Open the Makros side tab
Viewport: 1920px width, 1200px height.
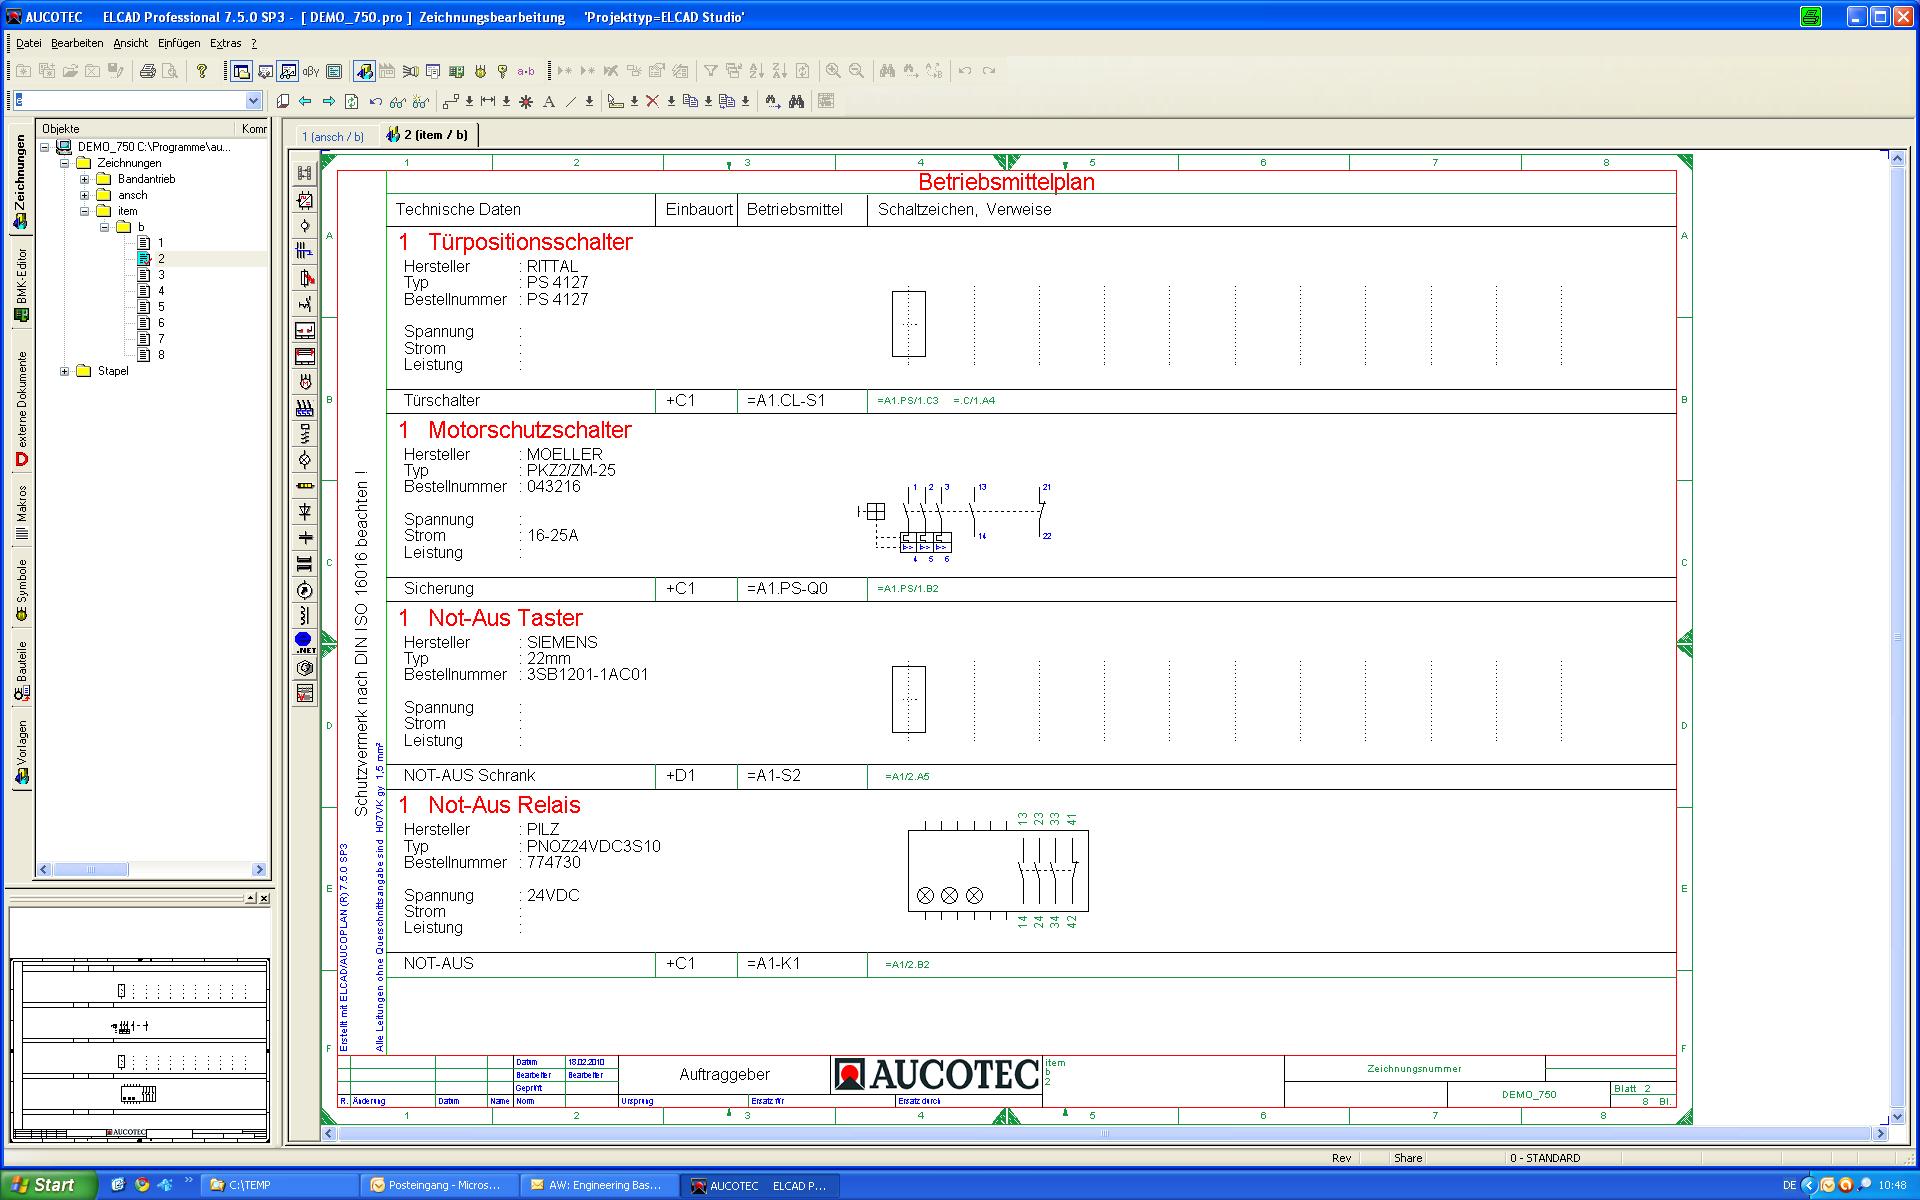click(21, 514)
